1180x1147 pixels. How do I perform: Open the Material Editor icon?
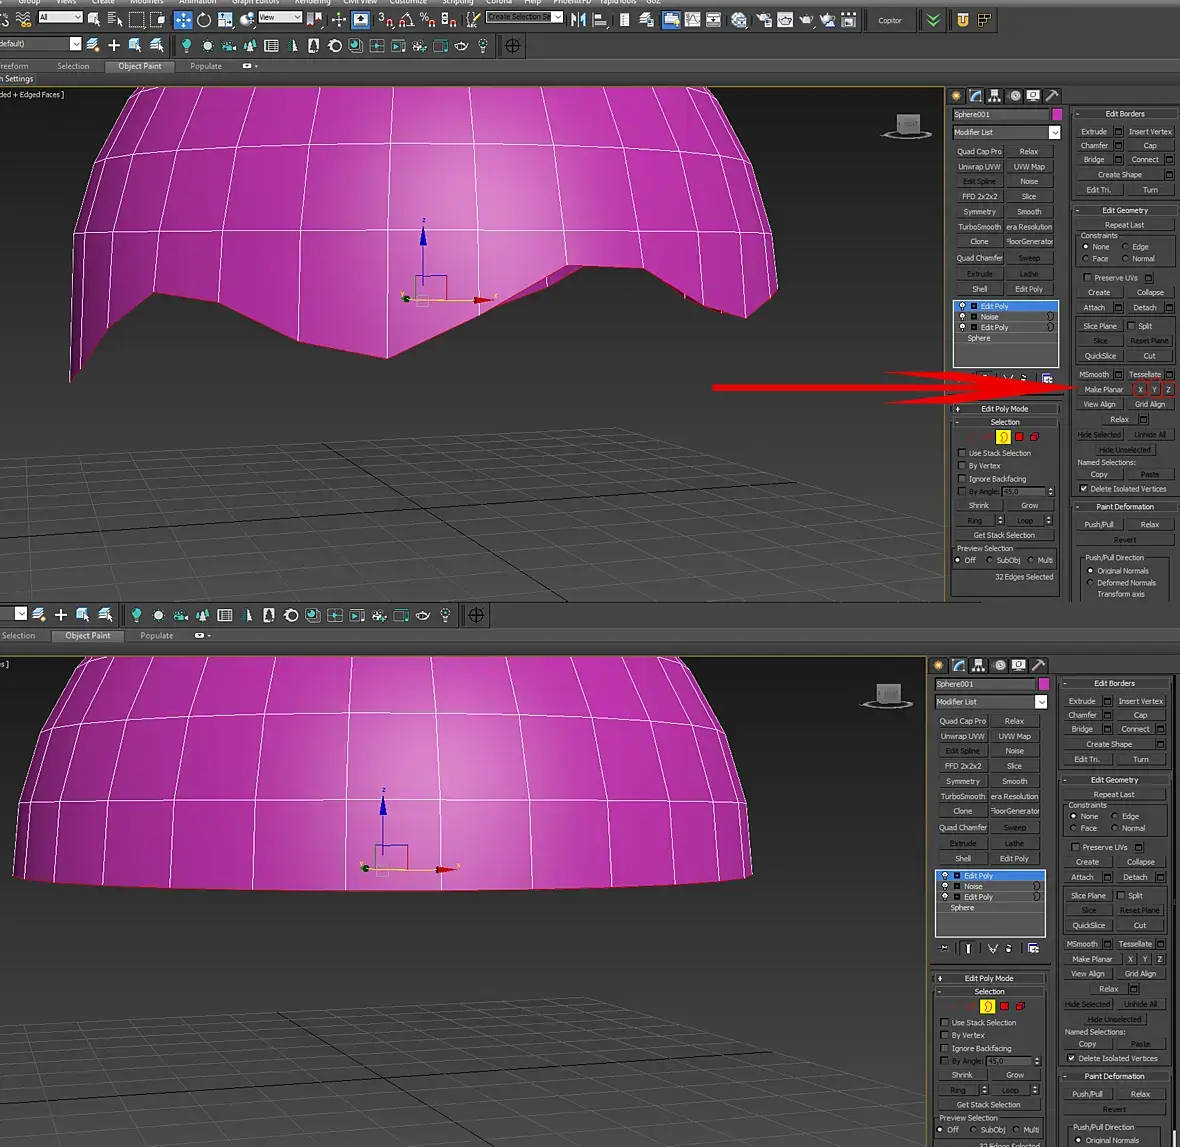click(740, 20)
